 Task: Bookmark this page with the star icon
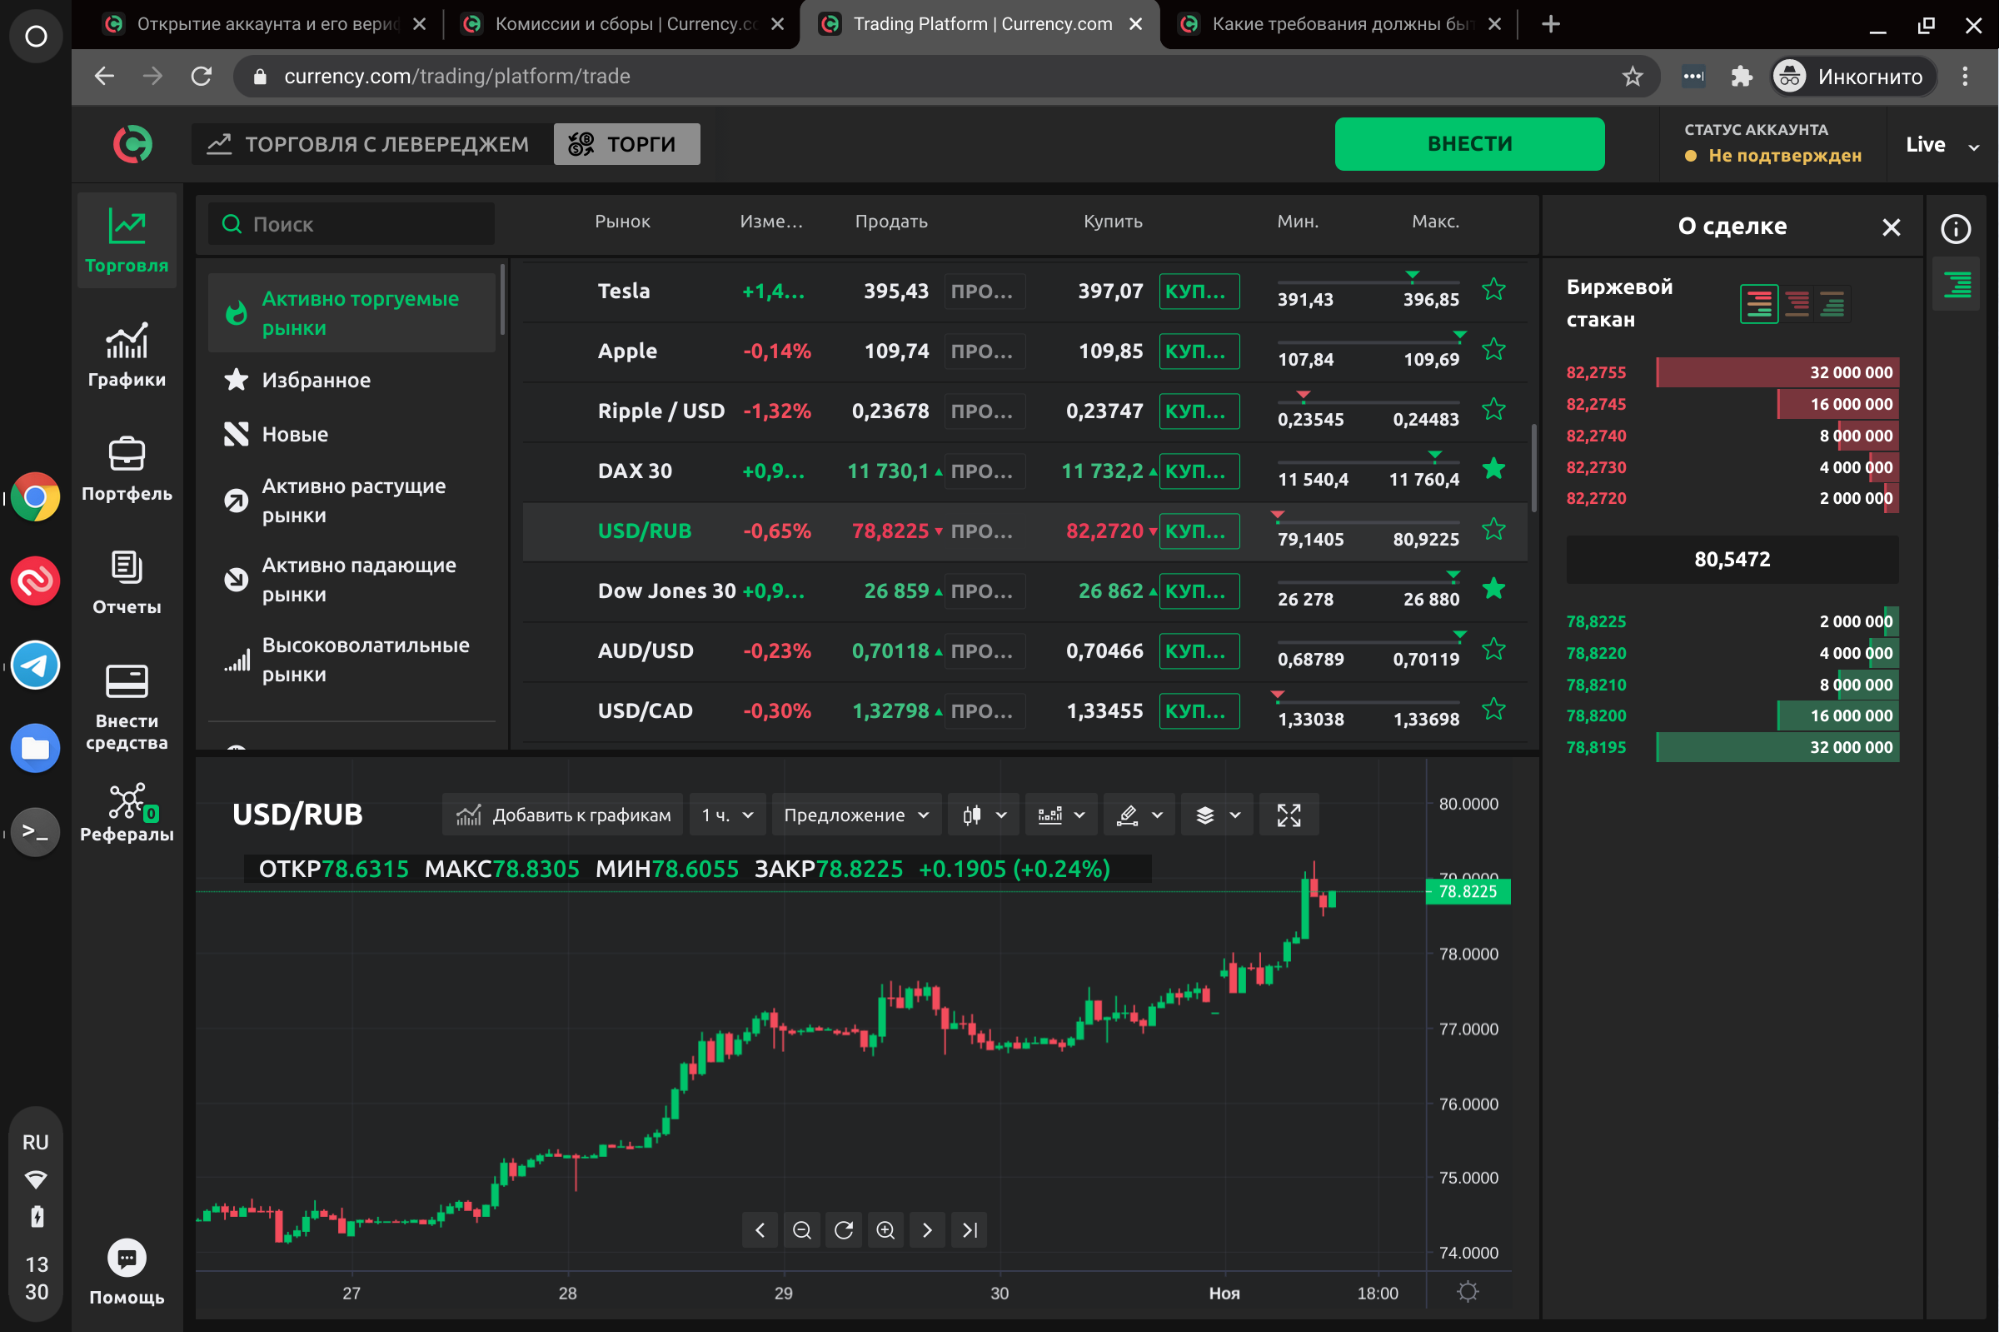pyautogui.click(x=1632, y=77)
